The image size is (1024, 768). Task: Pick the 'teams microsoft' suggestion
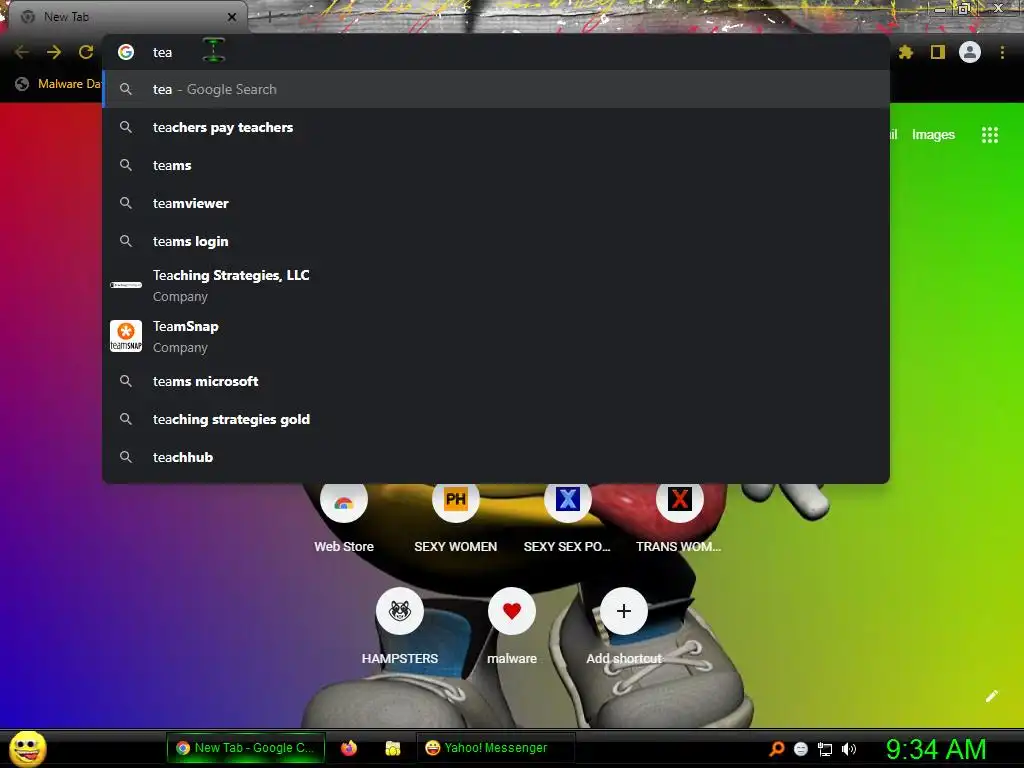pyautogui.click(x=496, y=381)
